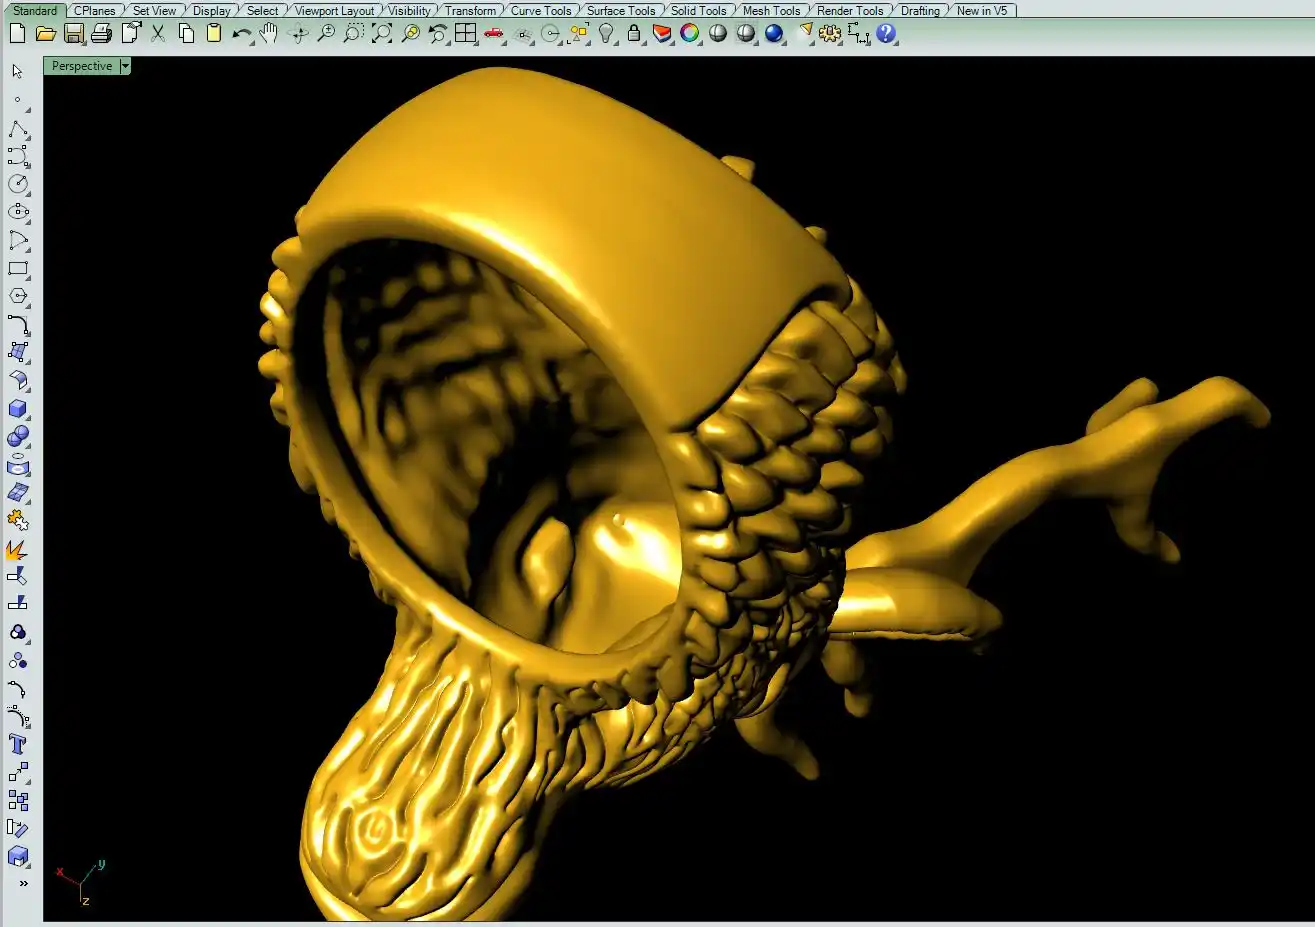Click the Save diskette icon
Viewport: 1315px width, 927px height.
pos(73,34)
